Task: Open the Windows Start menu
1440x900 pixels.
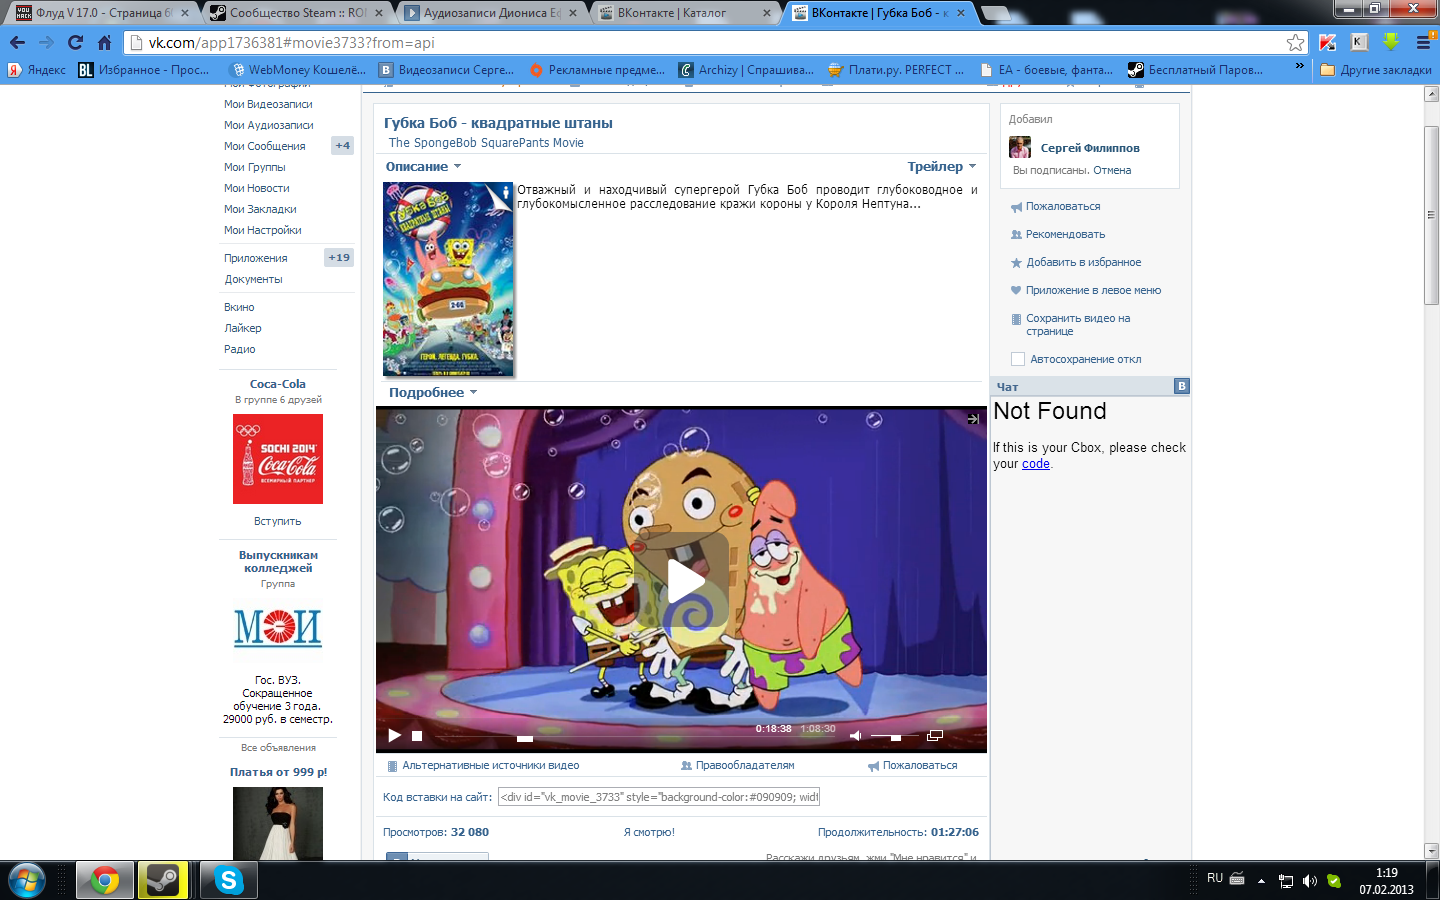Action: [x=27, y=880]
